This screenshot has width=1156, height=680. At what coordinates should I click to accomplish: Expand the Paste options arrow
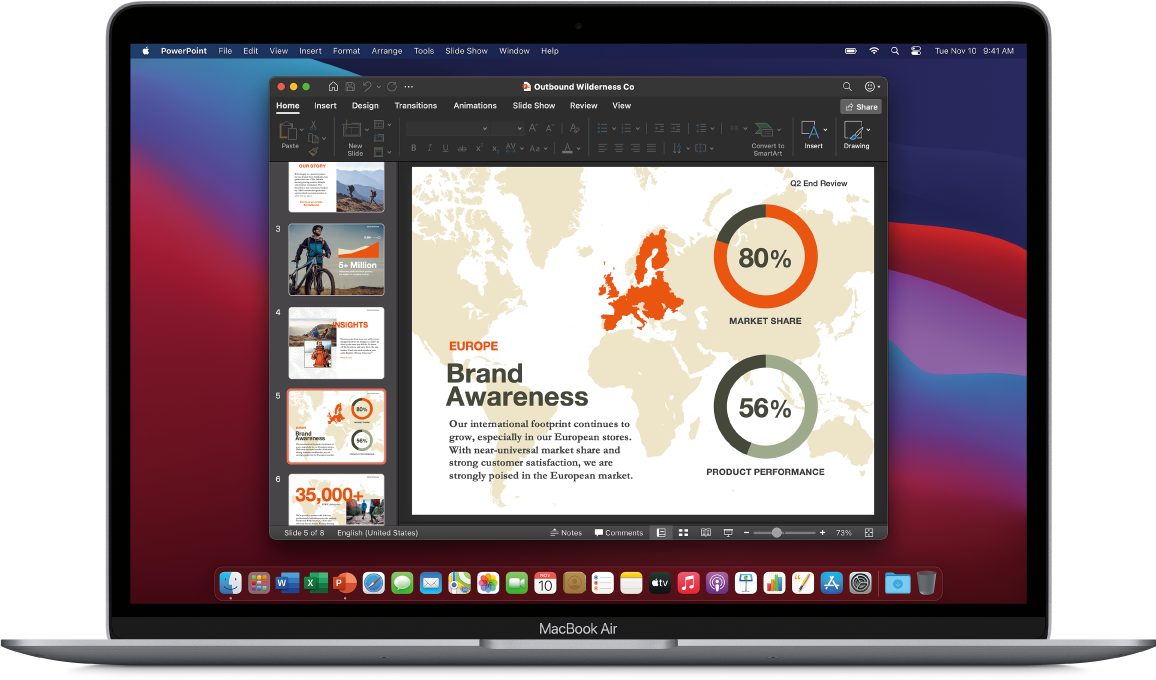pyautogui.click(x=302, y=130)
